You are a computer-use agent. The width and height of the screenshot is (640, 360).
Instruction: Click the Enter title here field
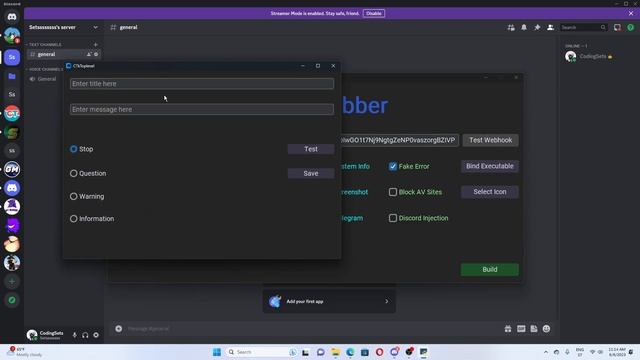pyautogui.click(x=202, y=84)
